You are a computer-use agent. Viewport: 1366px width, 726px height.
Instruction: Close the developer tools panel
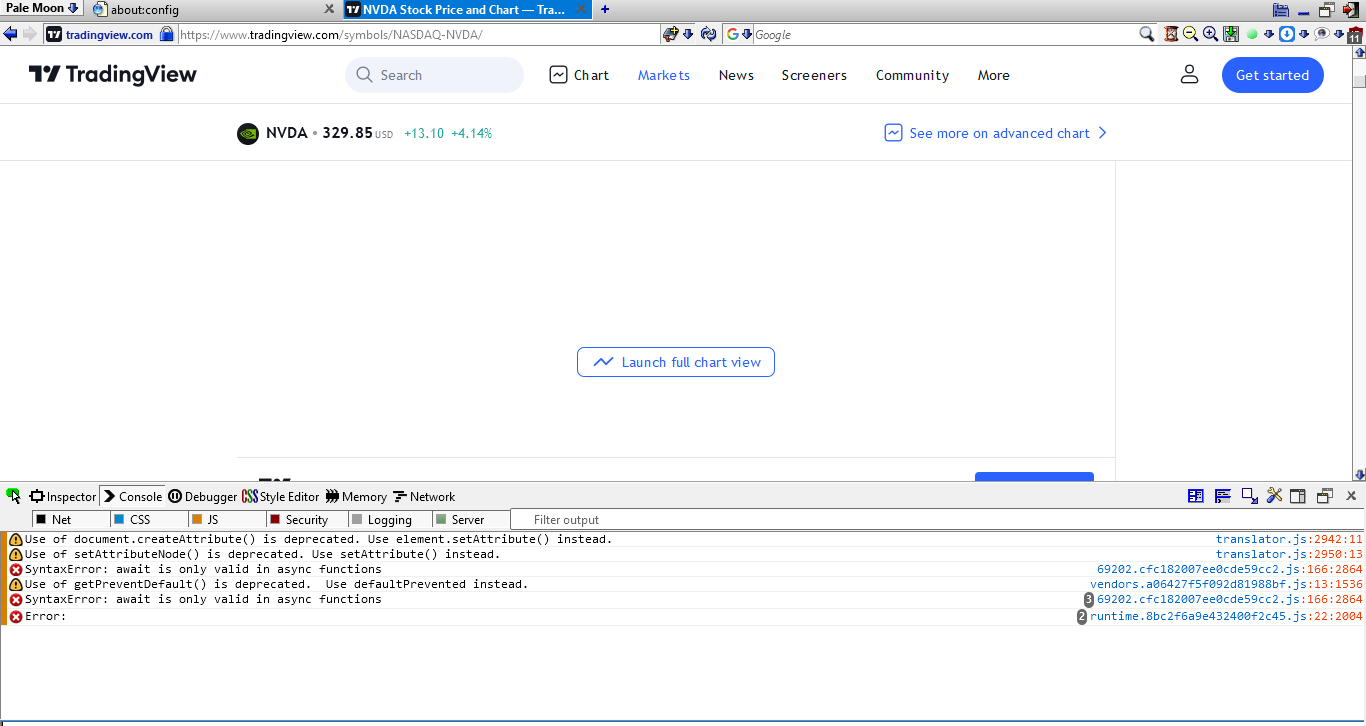(1351, 496)
